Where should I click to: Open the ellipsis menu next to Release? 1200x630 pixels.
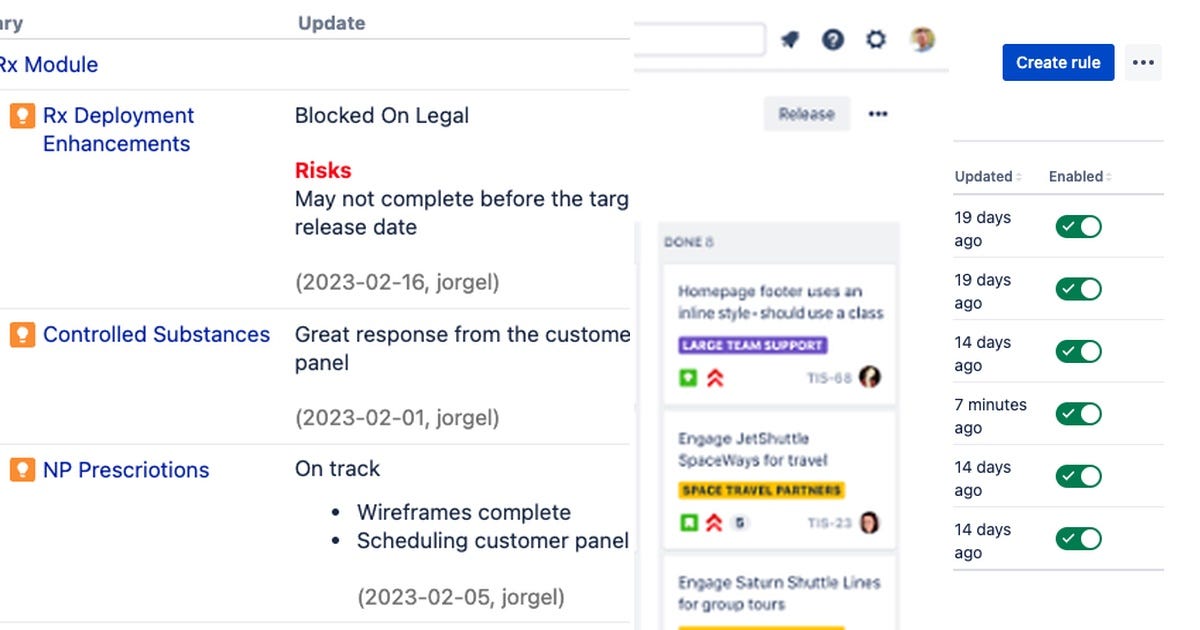(878, 113)
